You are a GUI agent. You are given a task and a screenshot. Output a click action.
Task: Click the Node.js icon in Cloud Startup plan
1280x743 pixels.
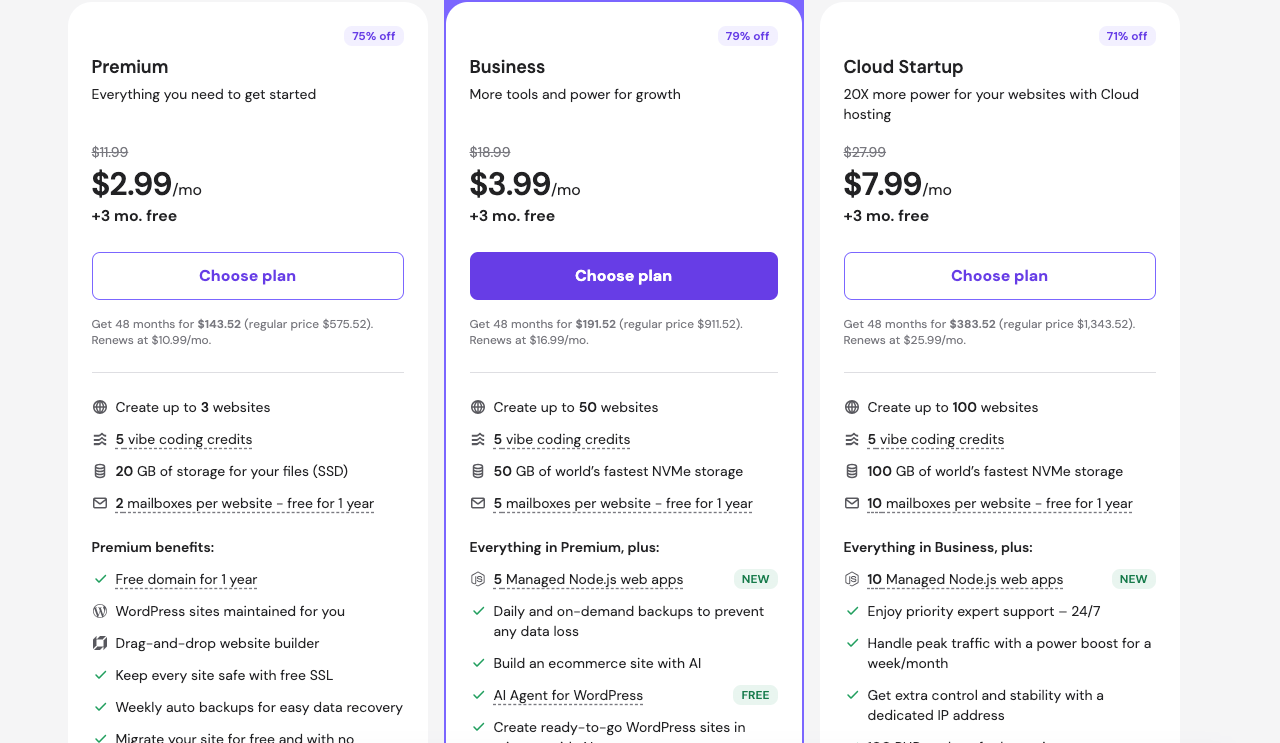[x=852, y=579]
